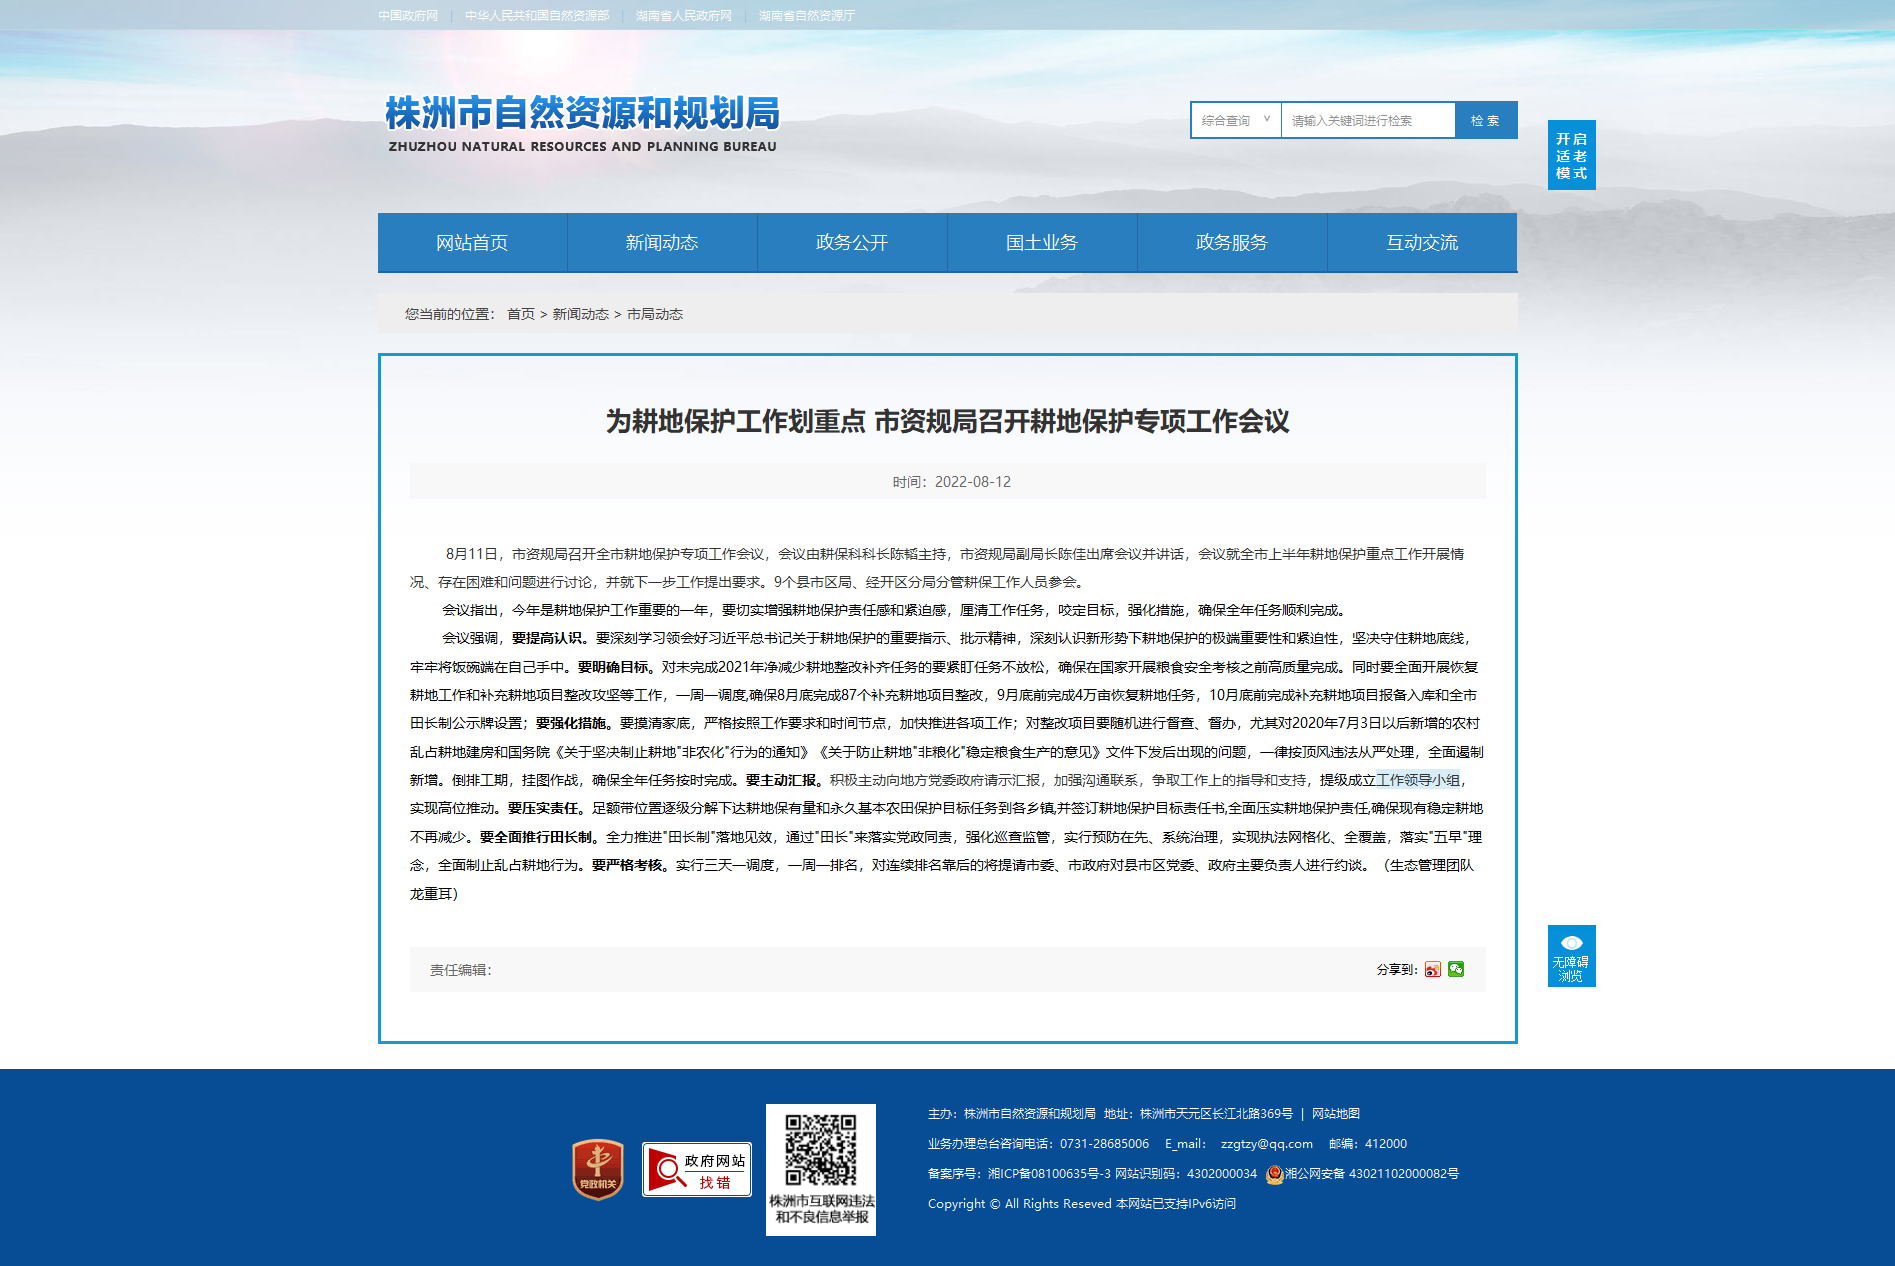Screen dimensions: 1895x1266
Task: Click the 株洲市互联网违法和不良信息举报 caption
Action: point(821,1209)
